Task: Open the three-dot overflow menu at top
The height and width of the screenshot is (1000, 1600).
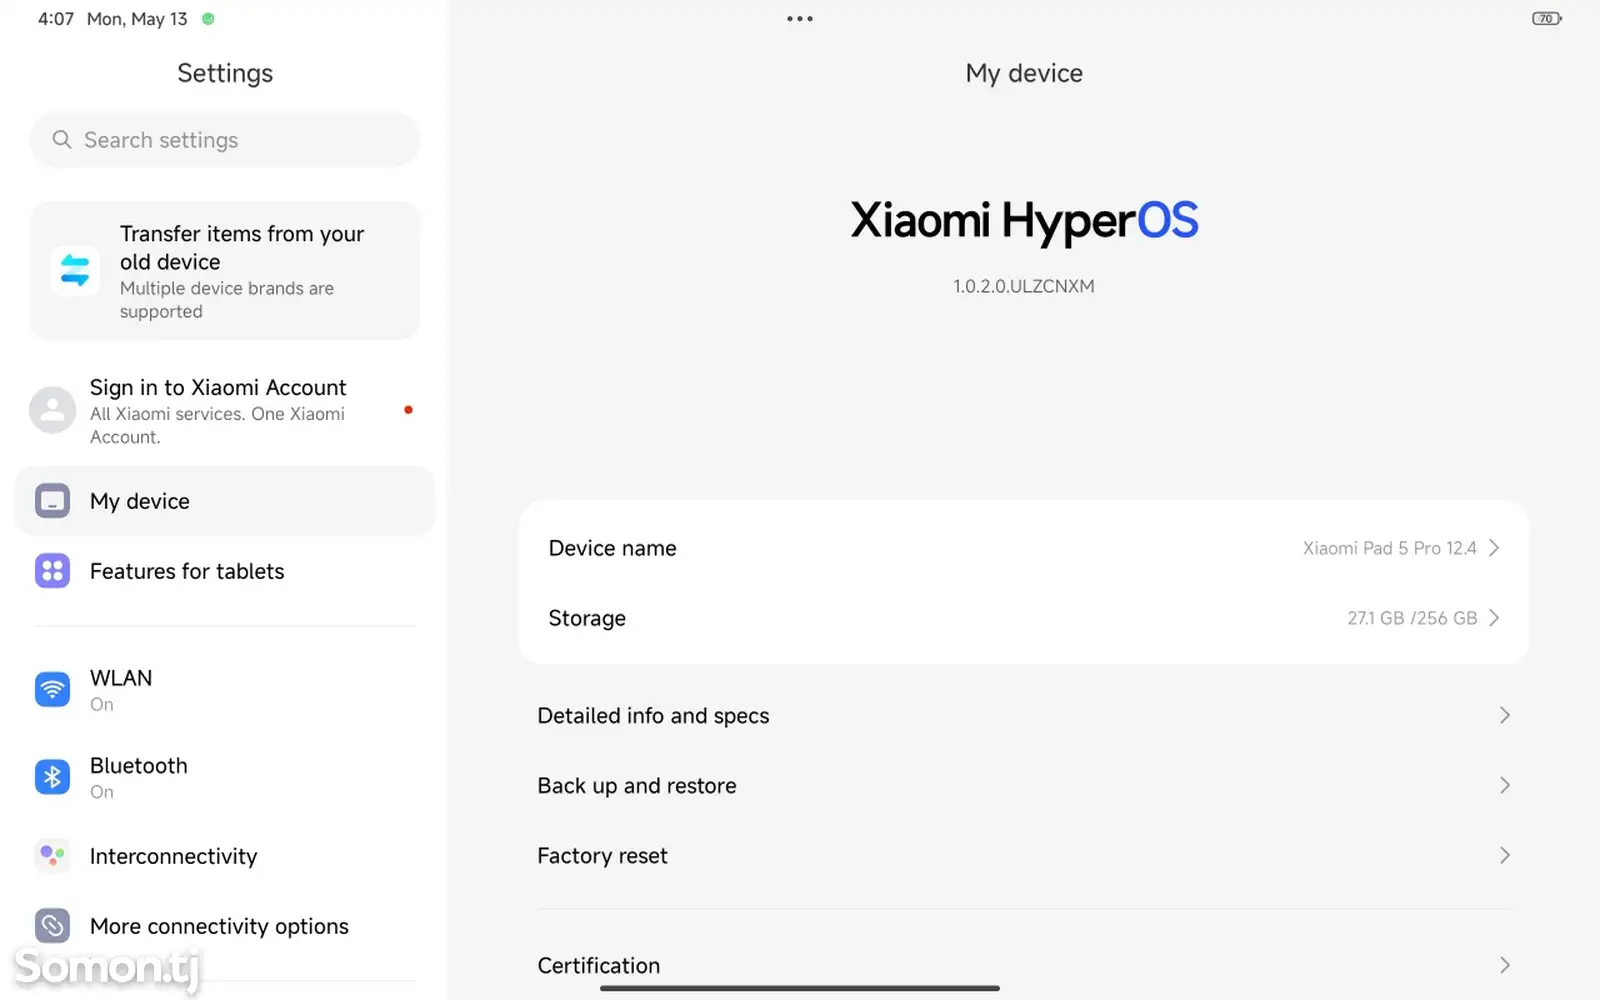Action: click(800, 19)
